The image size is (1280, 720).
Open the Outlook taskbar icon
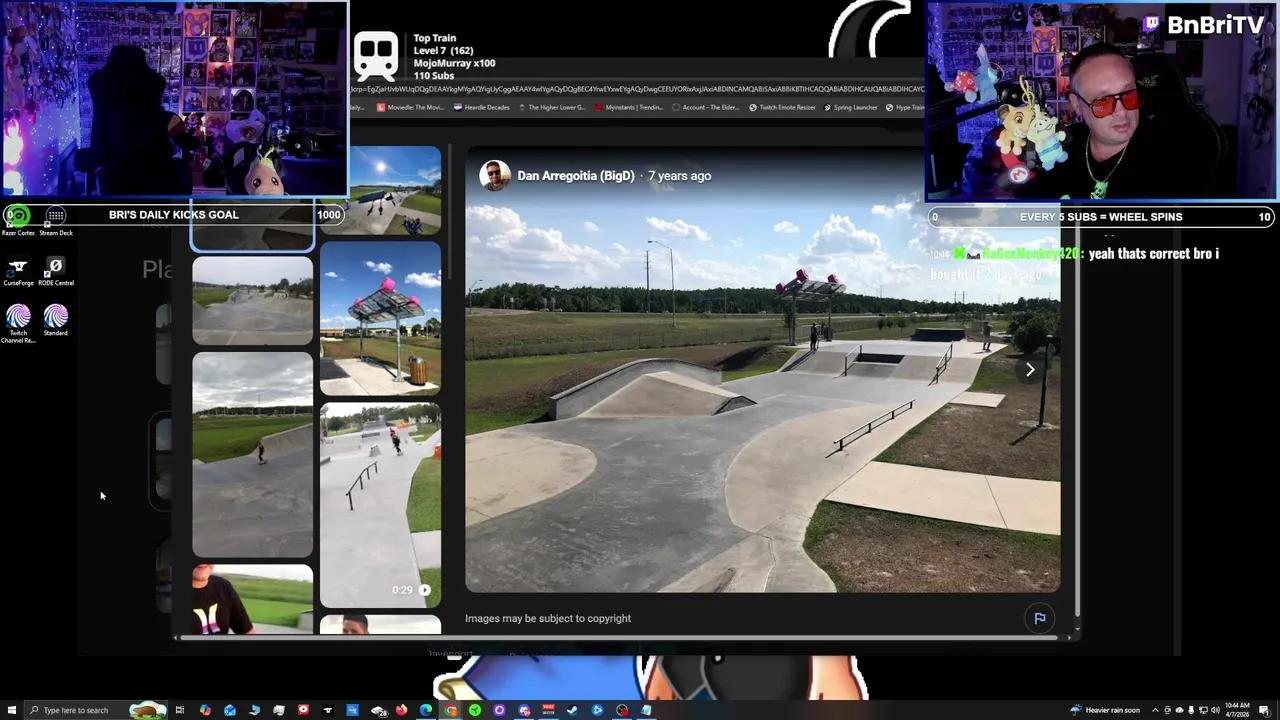pos(230,710)
